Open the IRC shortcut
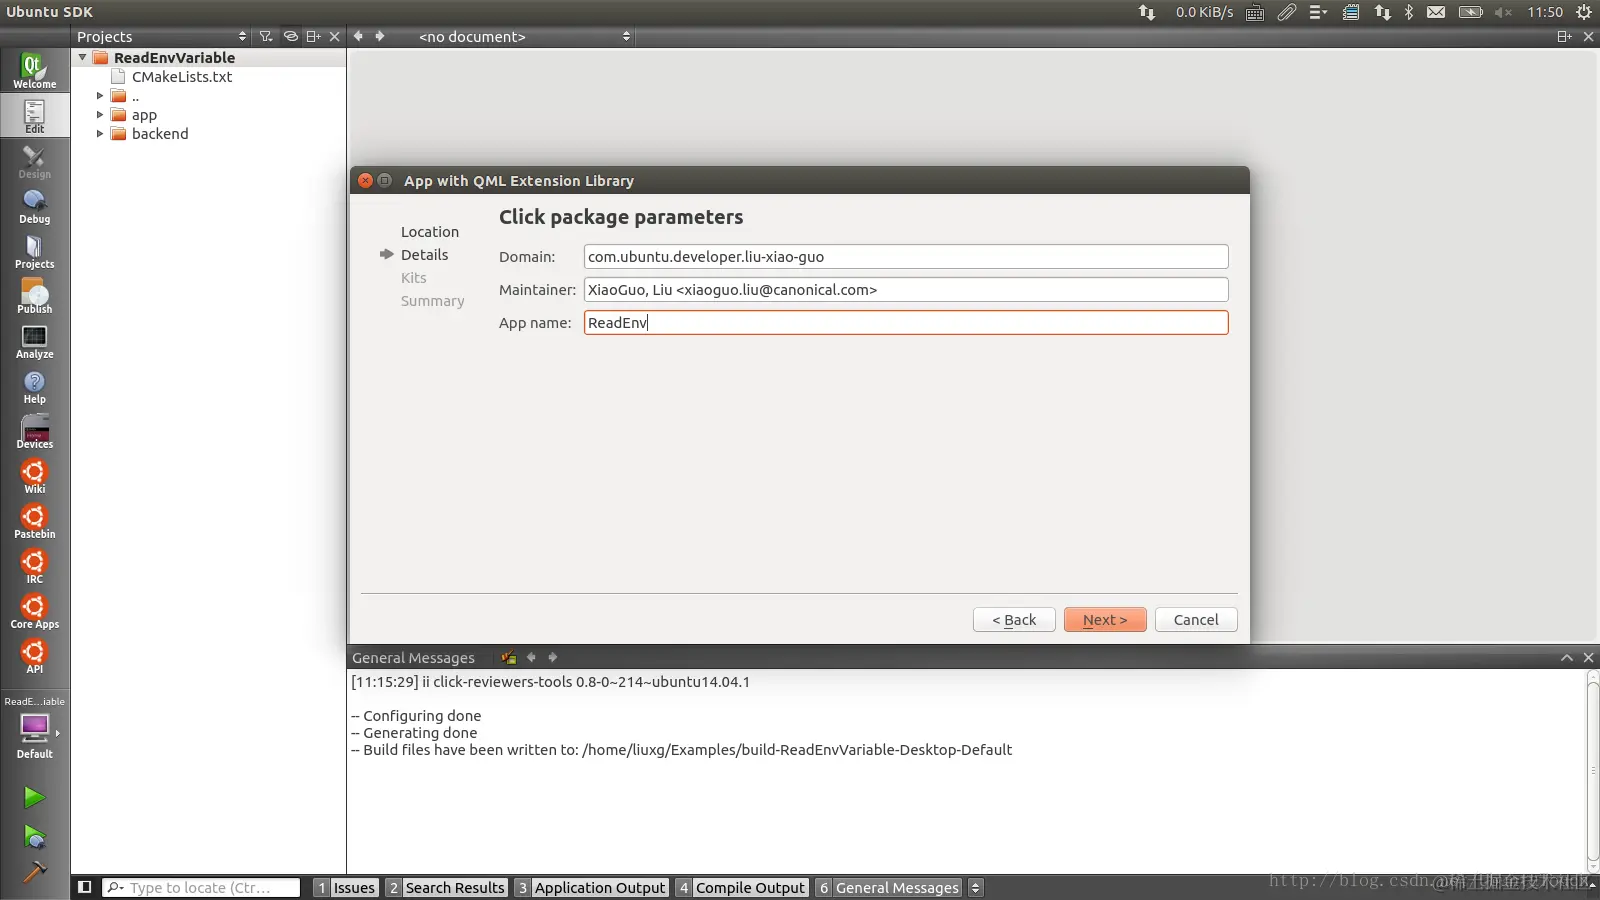1600x900 pixels. tap(34, 566)
